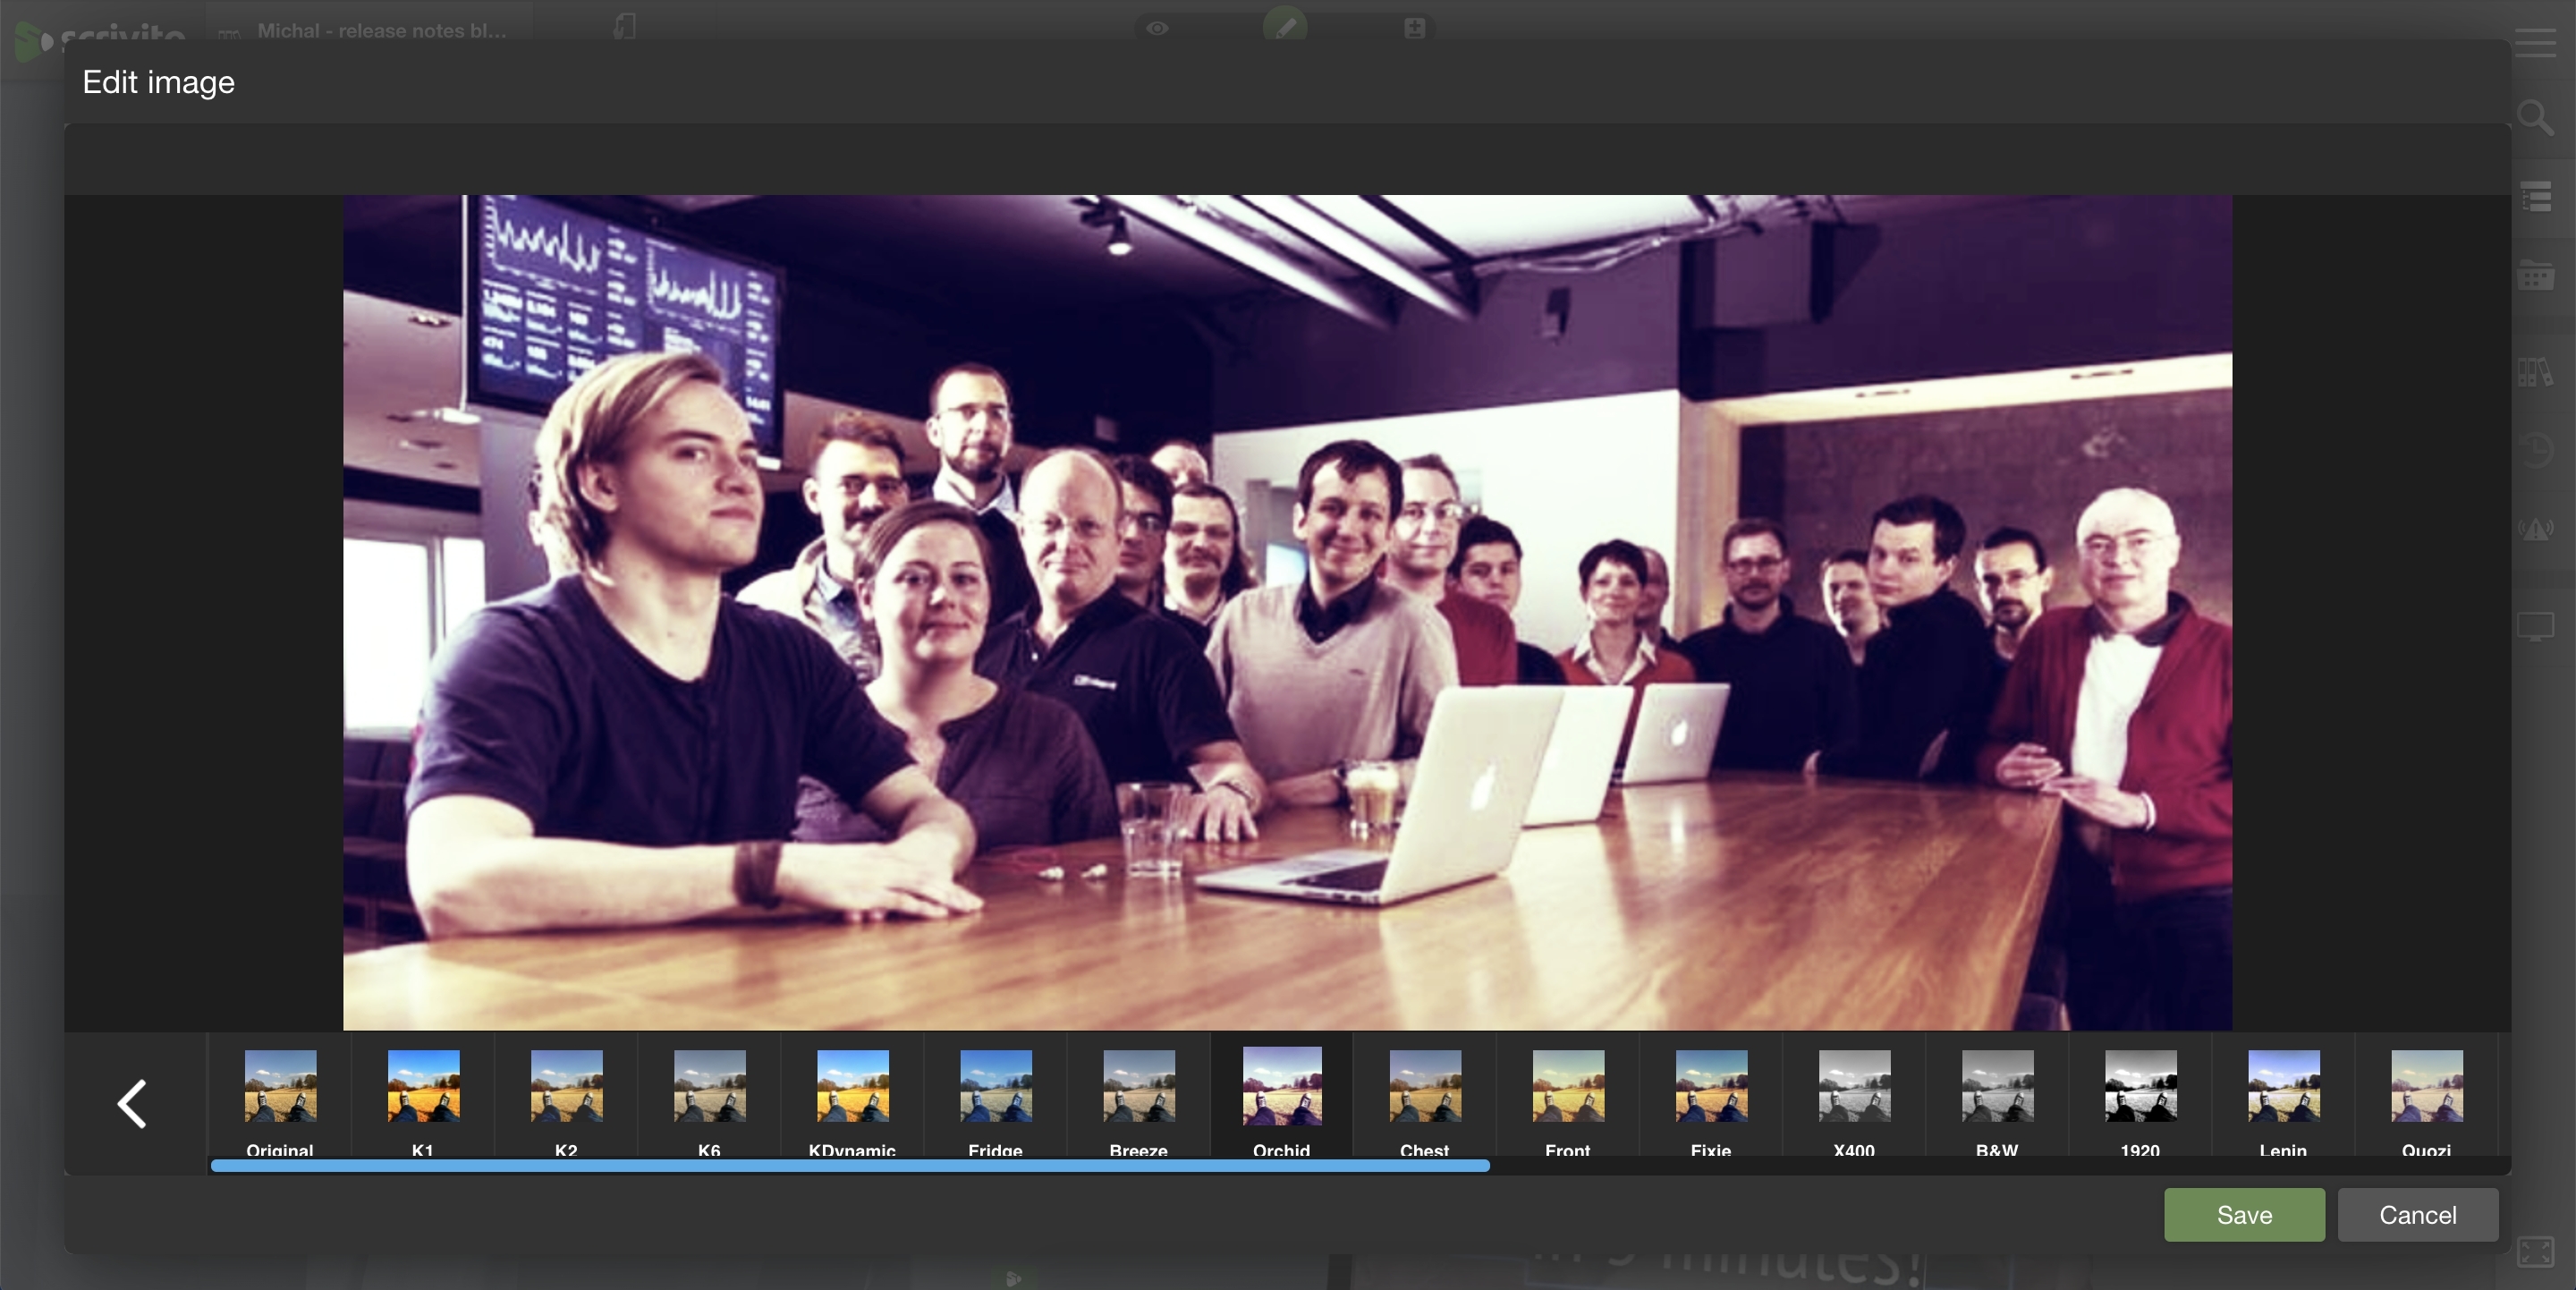Click the search magnifier icon in sidebar

[2535, 118]
